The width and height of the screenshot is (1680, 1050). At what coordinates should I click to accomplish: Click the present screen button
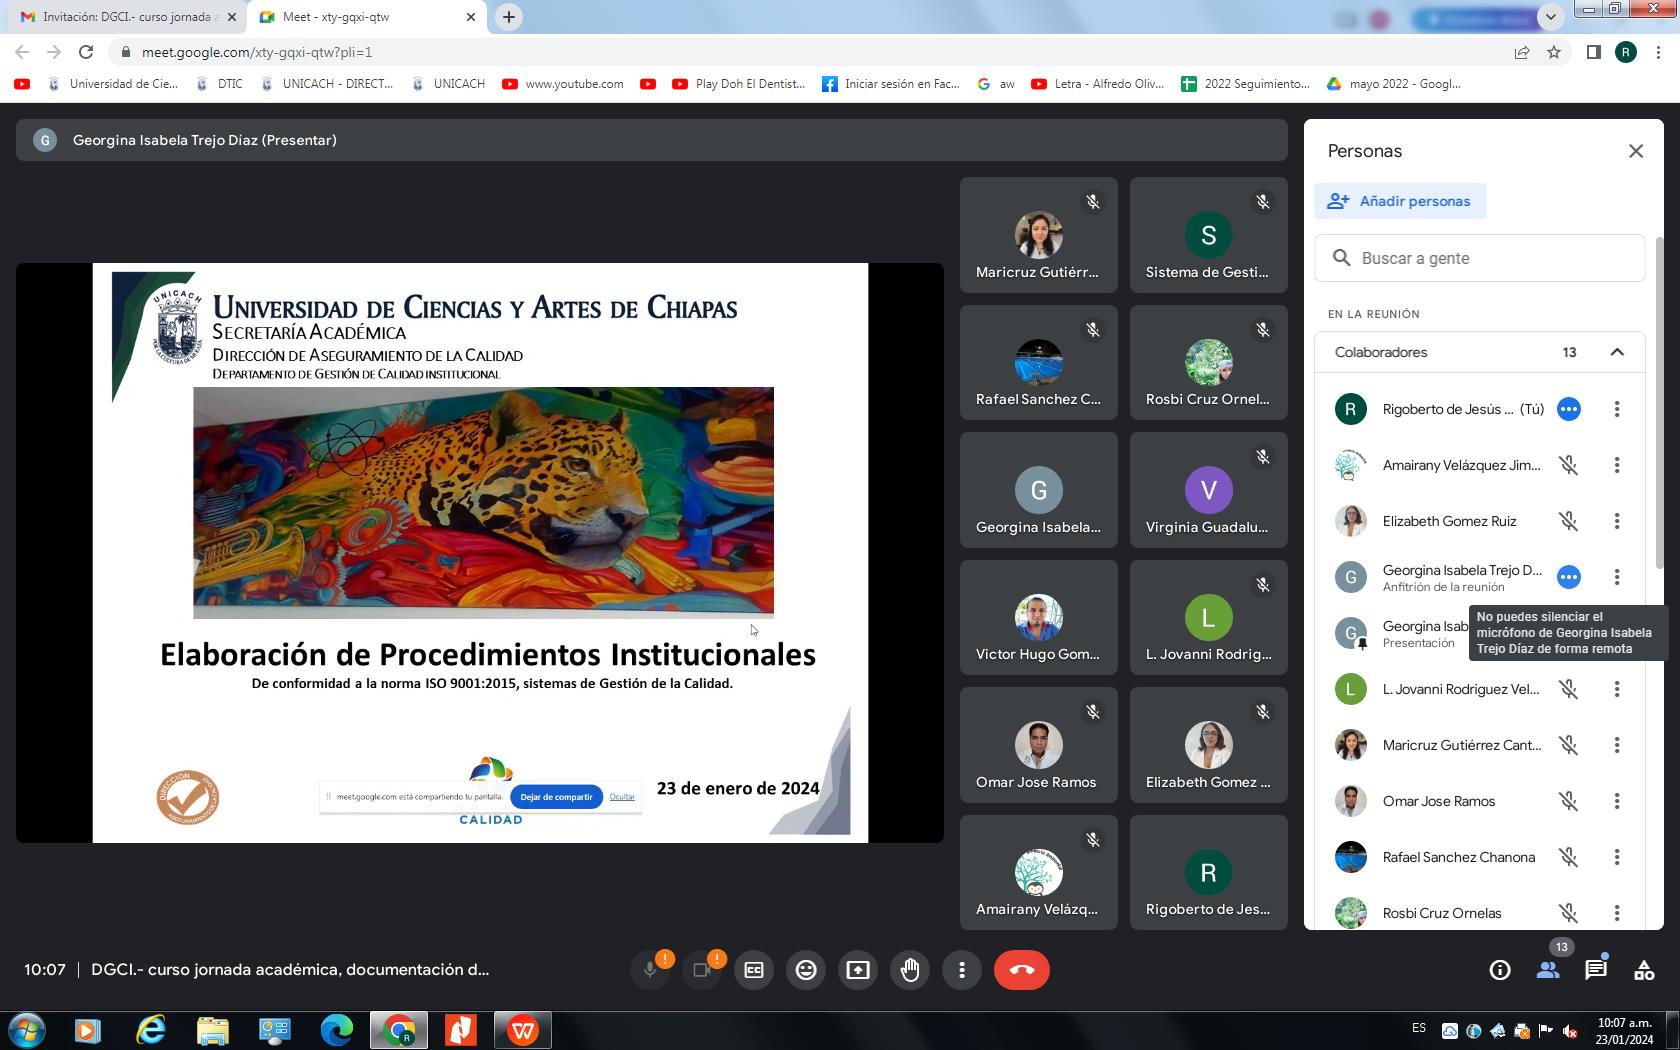click(858, 970)
